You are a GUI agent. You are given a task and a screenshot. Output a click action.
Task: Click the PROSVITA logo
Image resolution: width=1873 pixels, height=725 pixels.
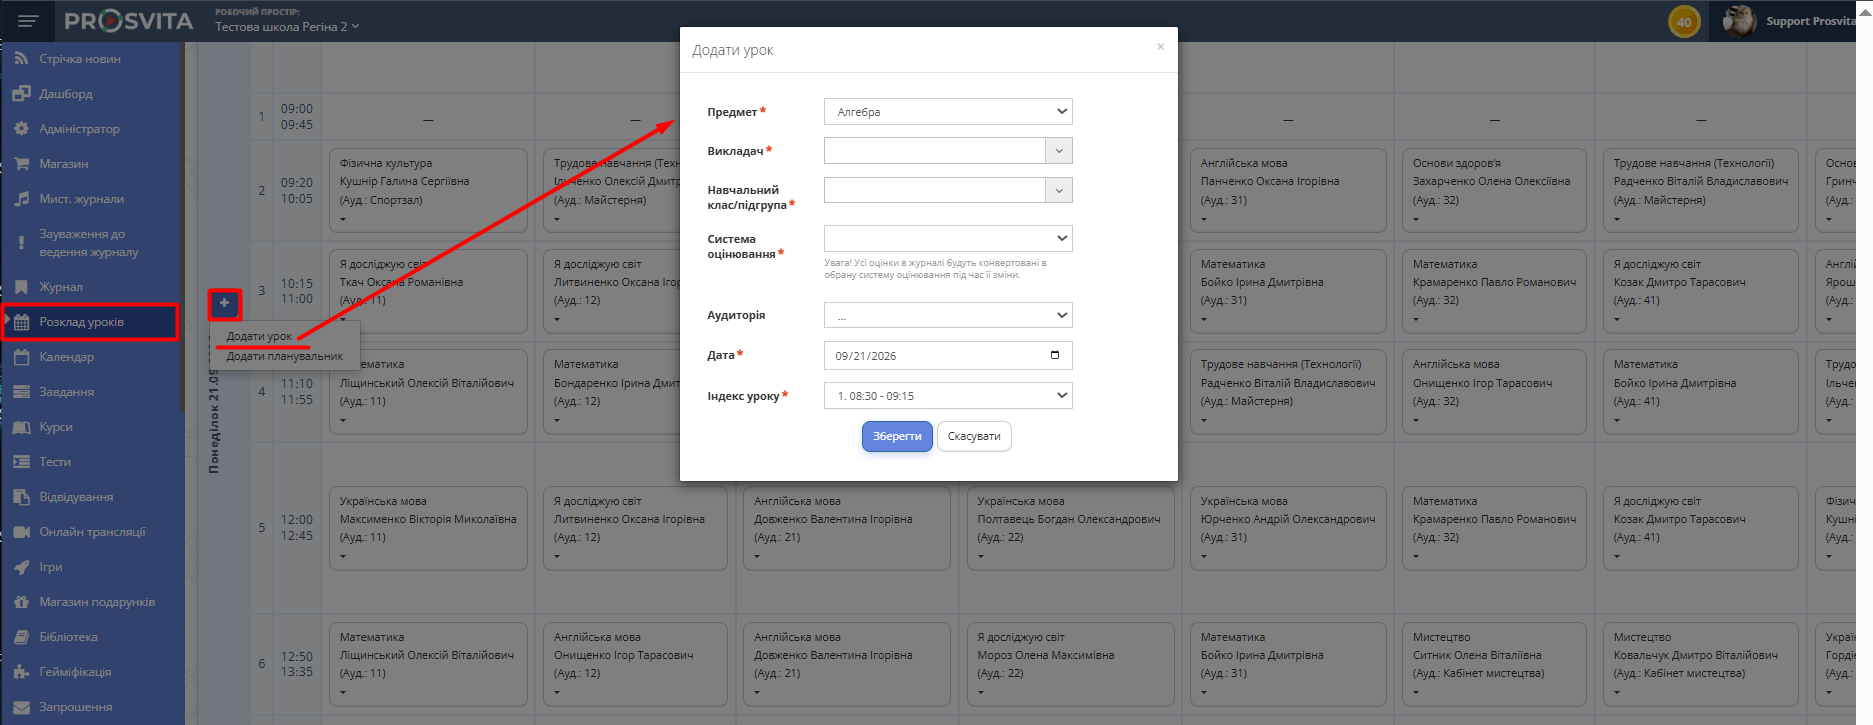click(129, 21)
